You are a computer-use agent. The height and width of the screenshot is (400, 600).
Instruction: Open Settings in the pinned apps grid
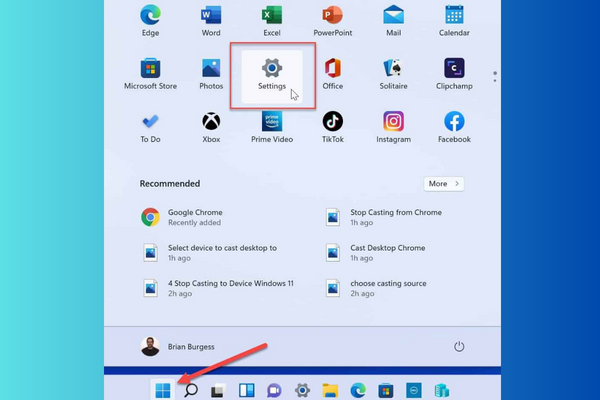click(272, 76)
